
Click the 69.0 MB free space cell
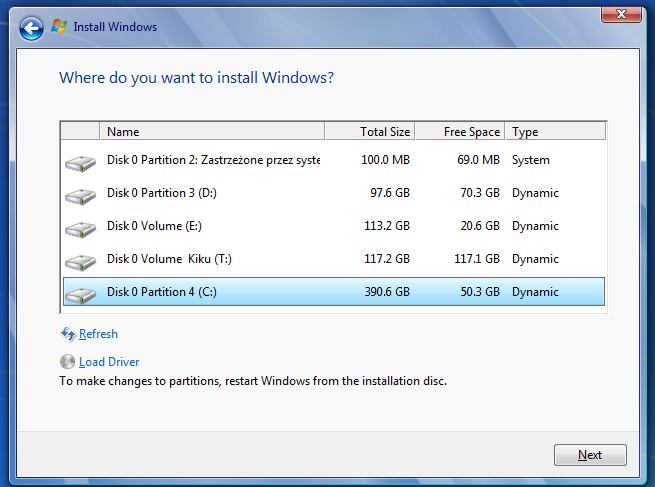478,160
